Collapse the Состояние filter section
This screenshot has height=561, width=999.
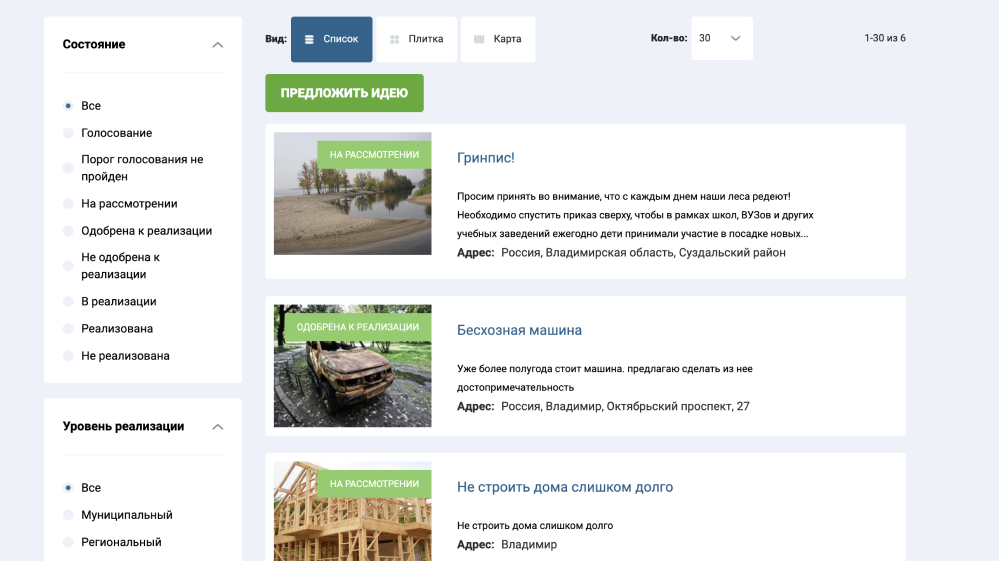point(217,45)
